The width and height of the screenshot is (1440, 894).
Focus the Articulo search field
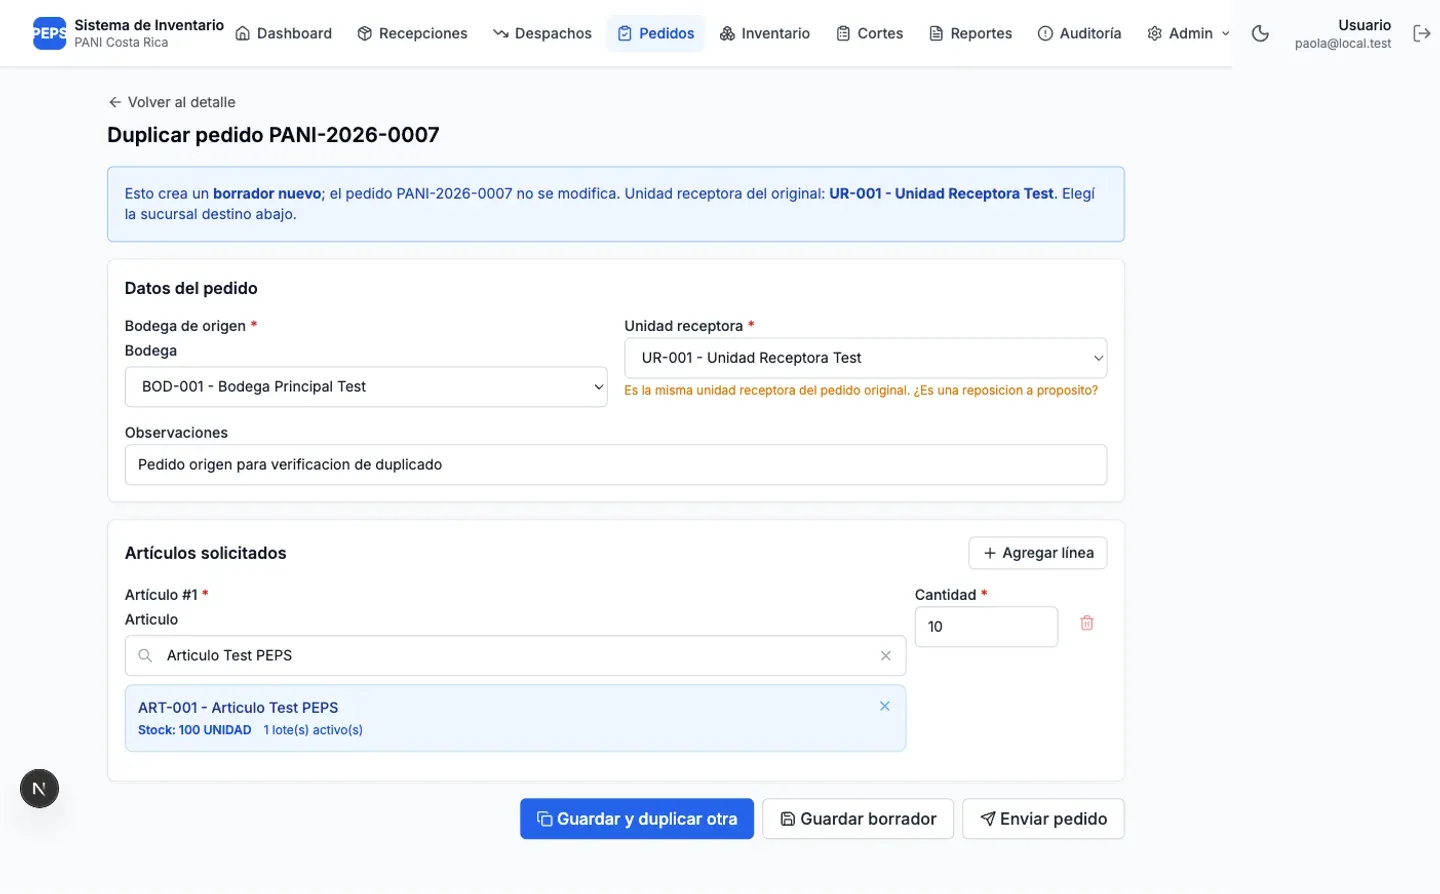tap(515, 655)
